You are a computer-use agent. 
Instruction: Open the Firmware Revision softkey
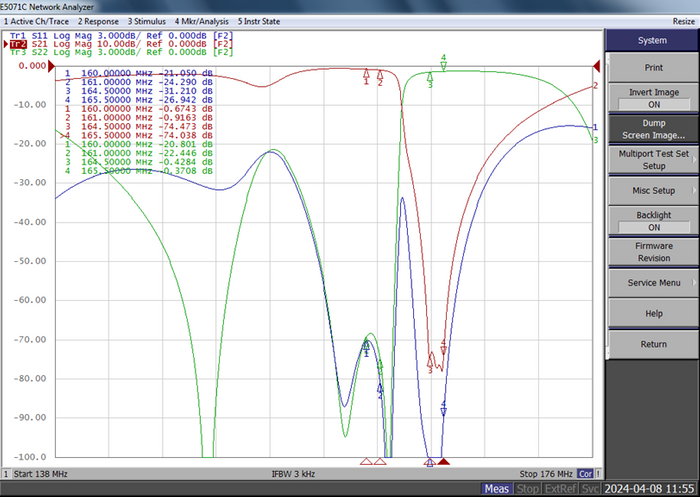653,251
